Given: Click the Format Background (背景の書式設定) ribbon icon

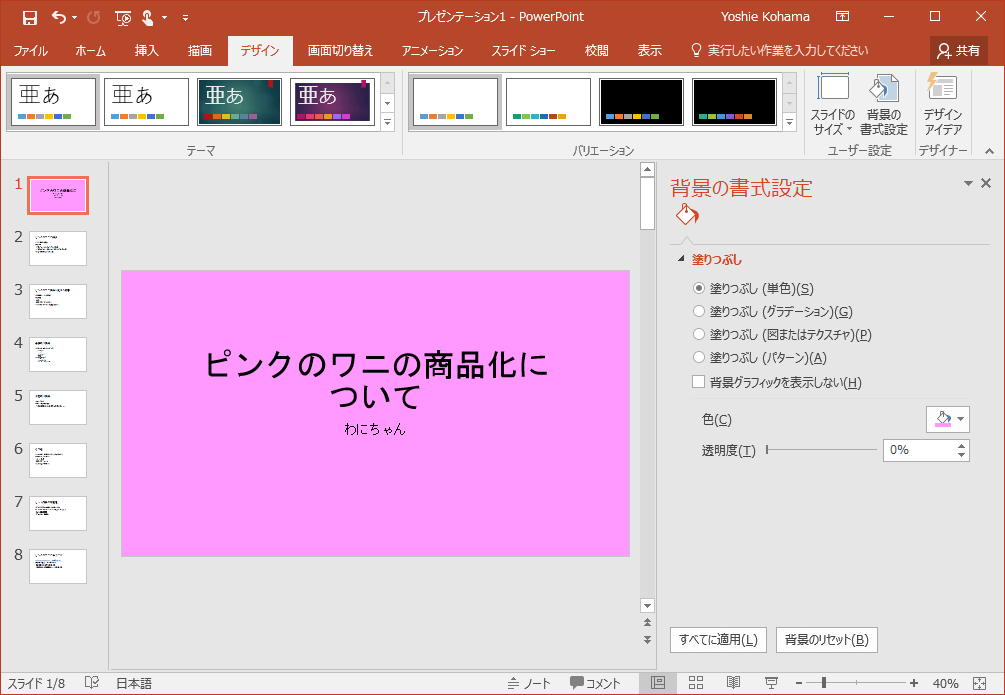Looking at the screenshot, I should [x=883, y=104].
